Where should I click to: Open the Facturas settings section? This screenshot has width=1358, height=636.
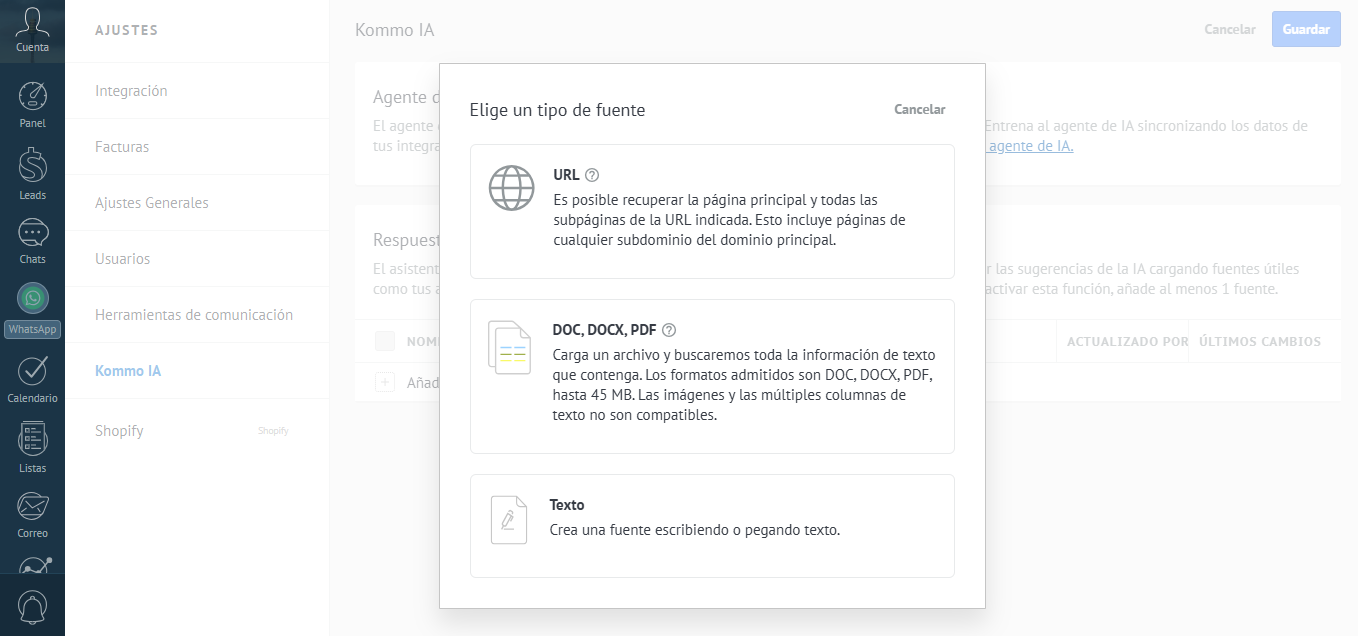(122, 147)
